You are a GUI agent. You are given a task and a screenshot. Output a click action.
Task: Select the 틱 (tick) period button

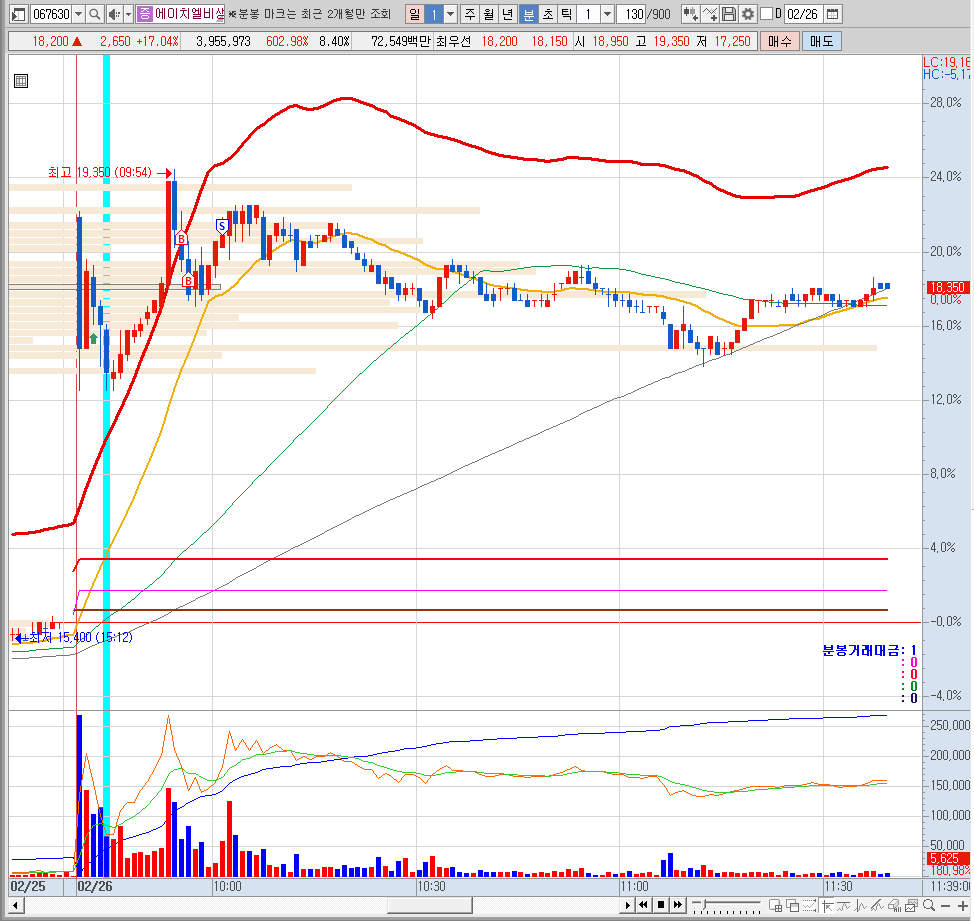(x=567, y=14)
